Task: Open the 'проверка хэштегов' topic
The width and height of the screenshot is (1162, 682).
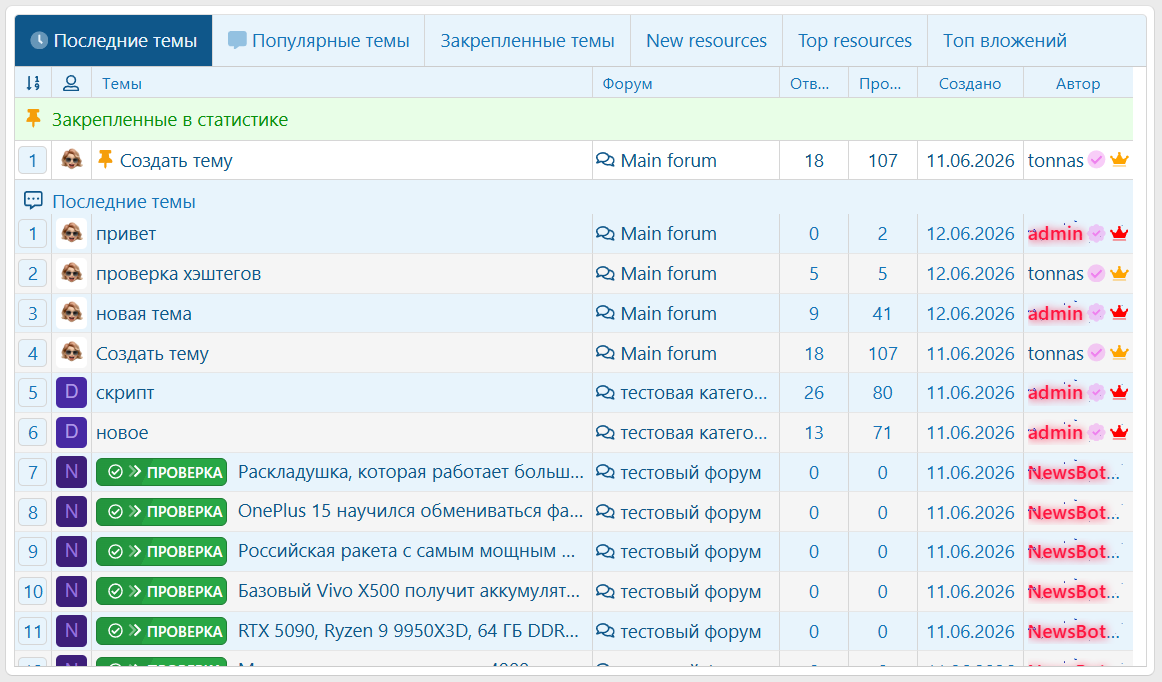Action: [x=179, y=274]
